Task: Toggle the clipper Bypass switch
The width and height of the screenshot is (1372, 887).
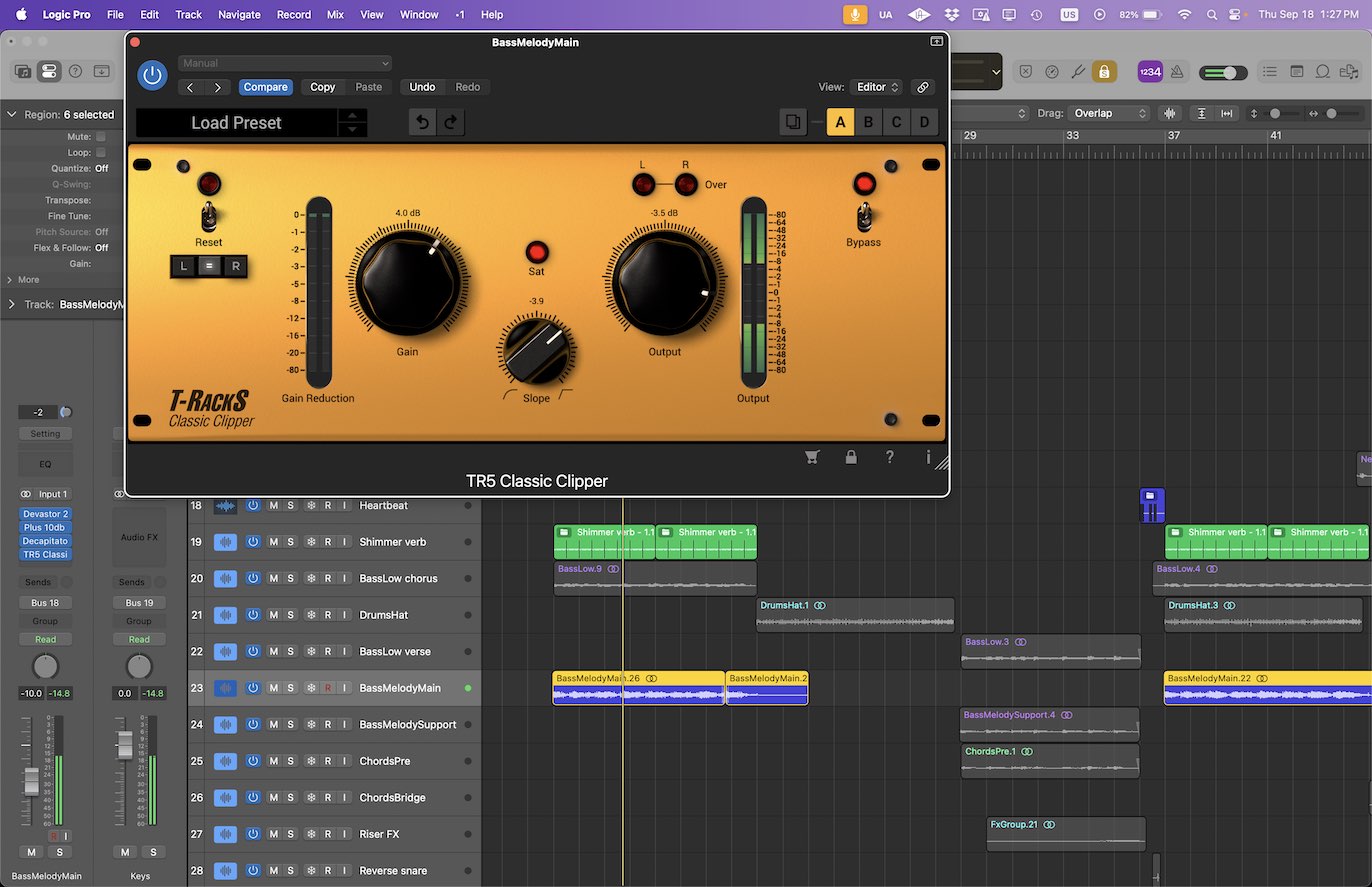Action: (864, 215)
